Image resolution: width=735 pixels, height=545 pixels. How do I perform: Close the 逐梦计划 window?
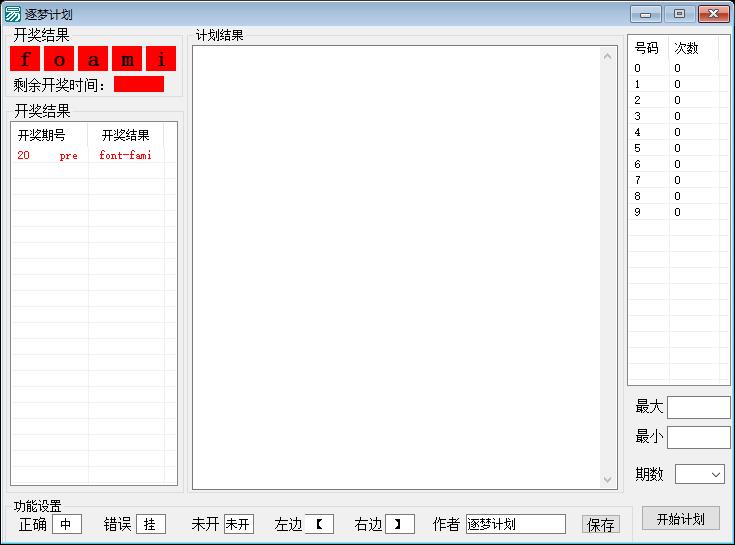click(713, 14)
